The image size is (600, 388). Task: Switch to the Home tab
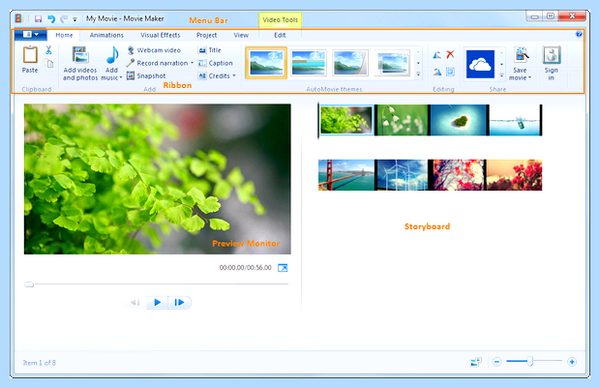tap(64, 35)
